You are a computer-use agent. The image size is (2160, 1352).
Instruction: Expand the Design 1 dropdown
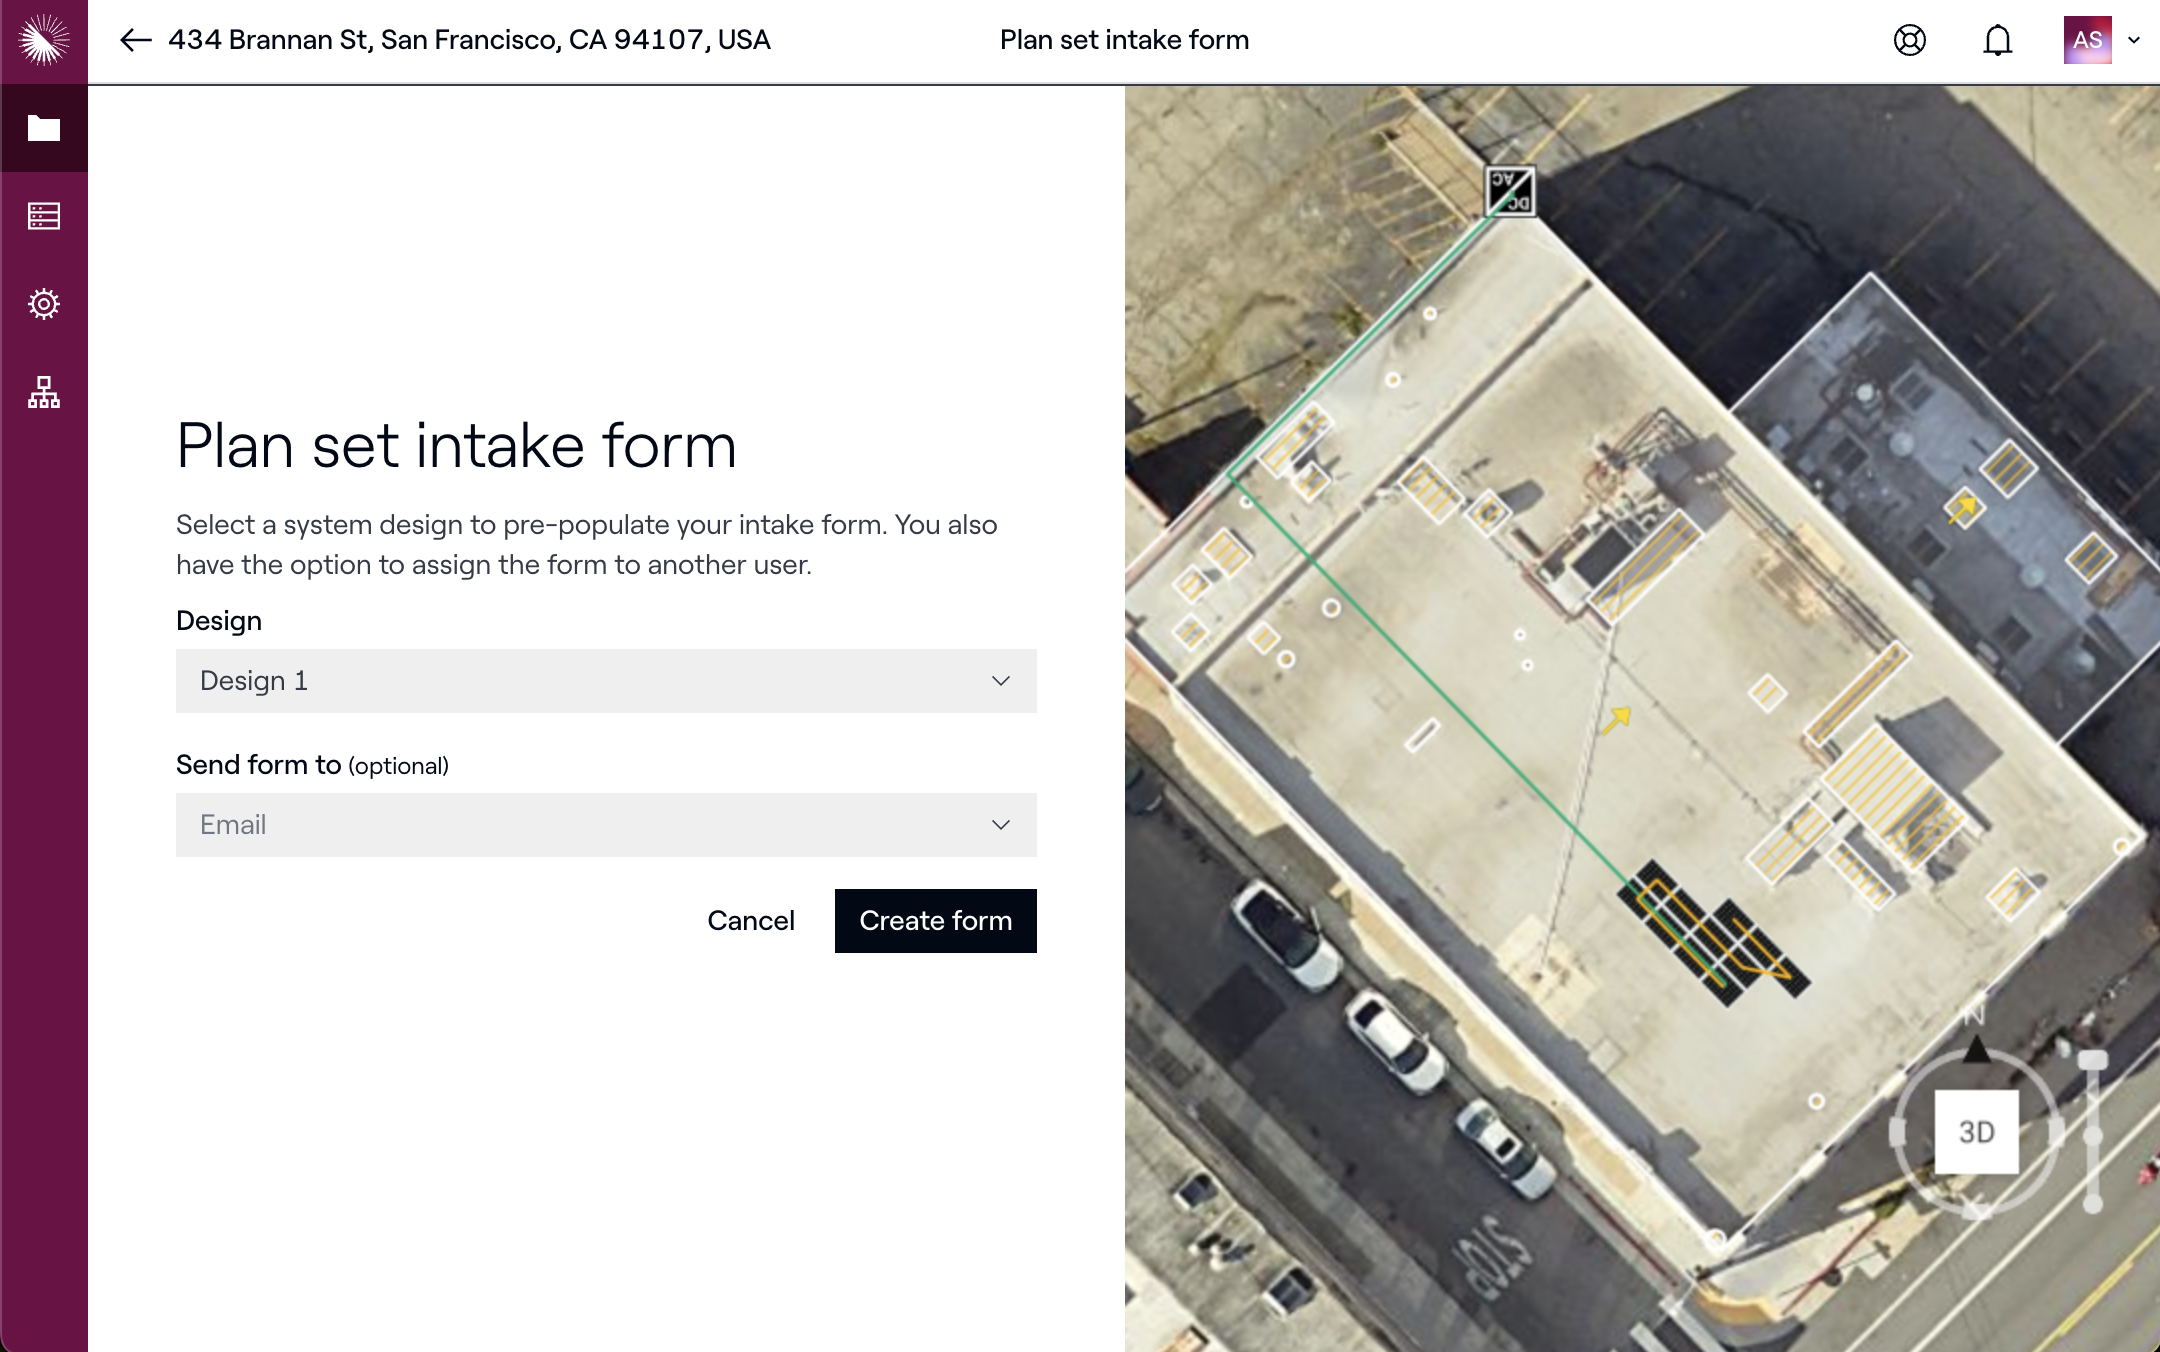(606, 681)
